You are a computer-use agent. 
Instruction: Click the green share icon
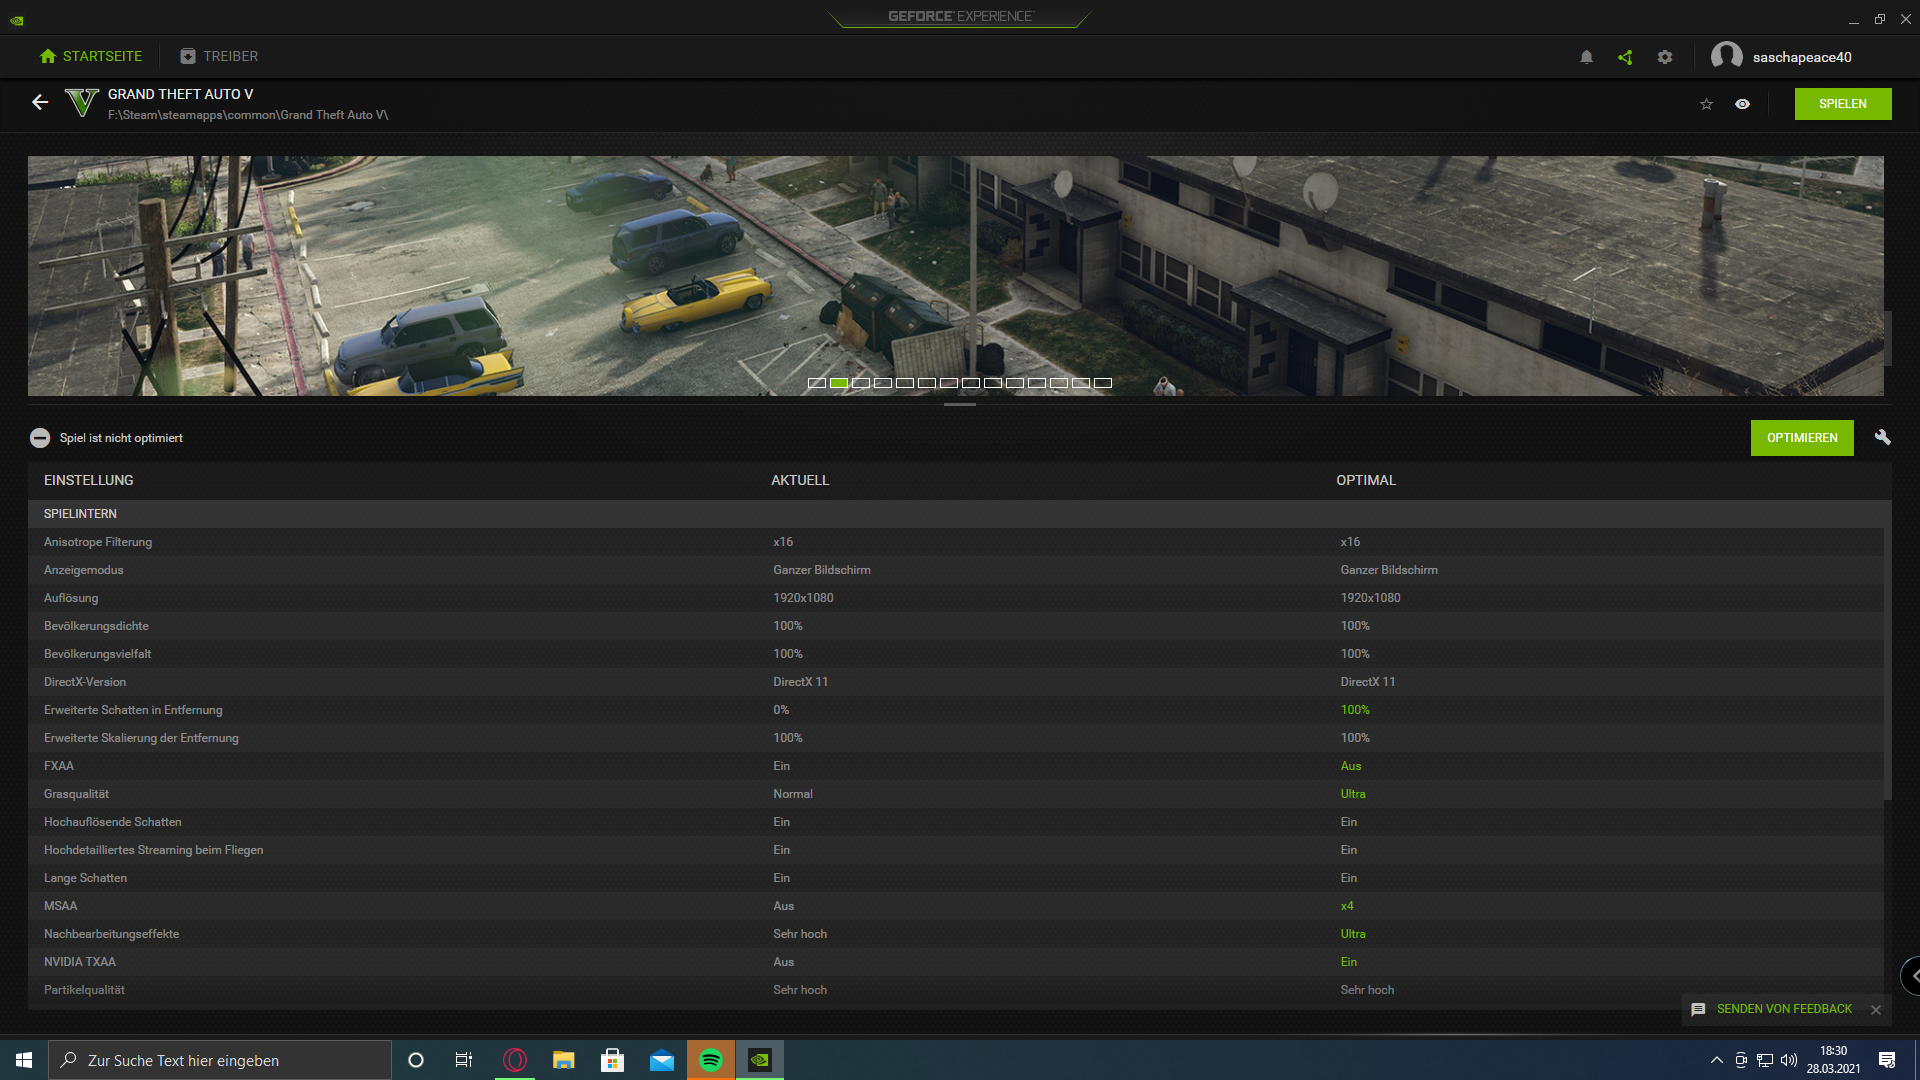[x=1625, y=57]
